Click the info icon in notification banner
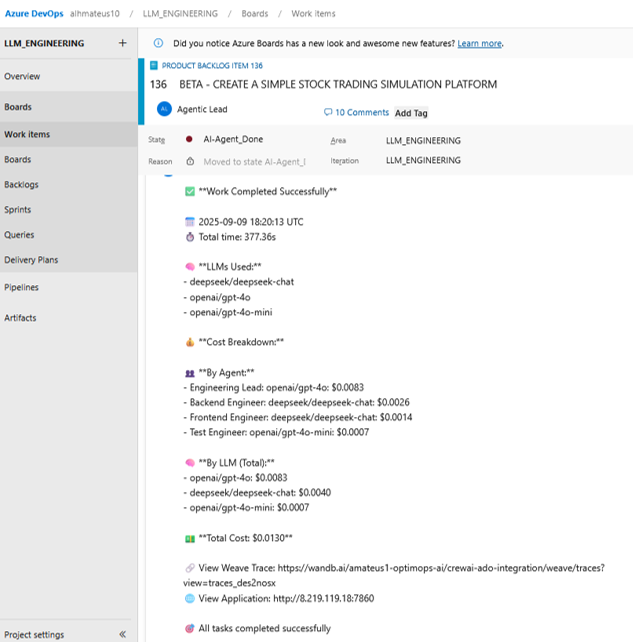Screen dimensions: 633x642 click(x=159, y=44)
